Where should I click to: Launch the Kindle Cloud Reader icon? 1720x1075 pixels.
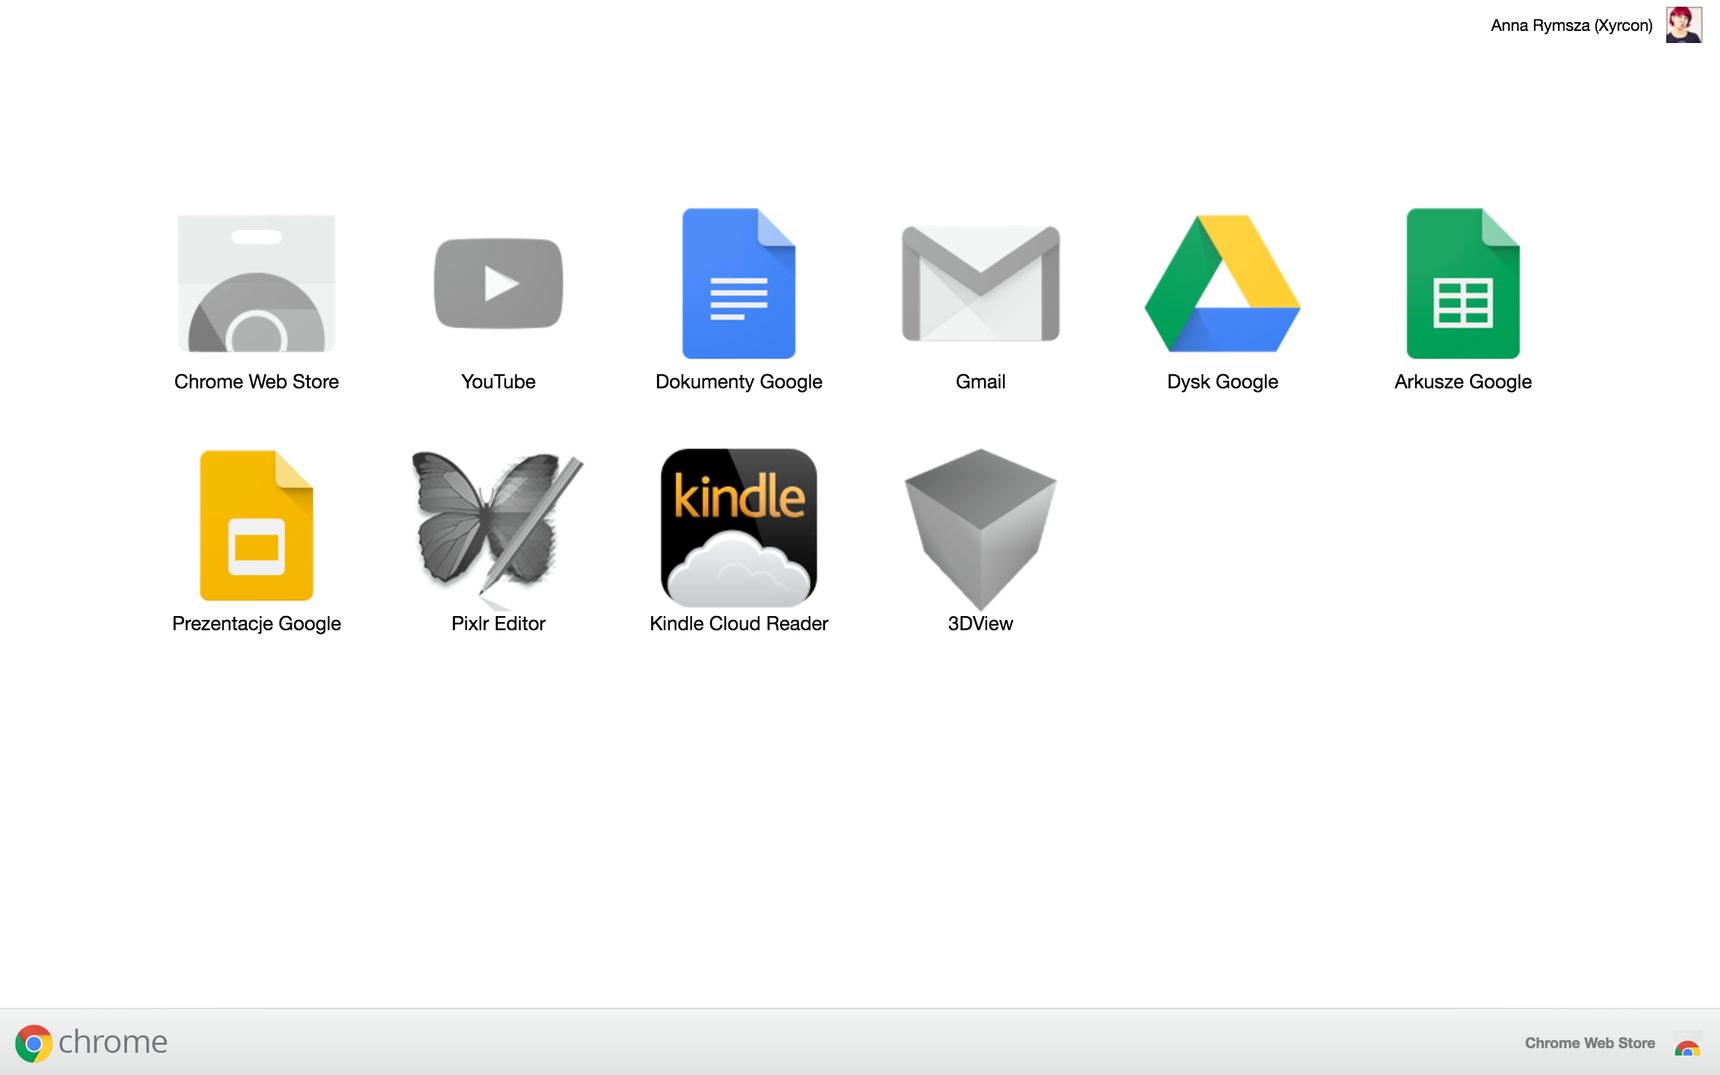739,527
